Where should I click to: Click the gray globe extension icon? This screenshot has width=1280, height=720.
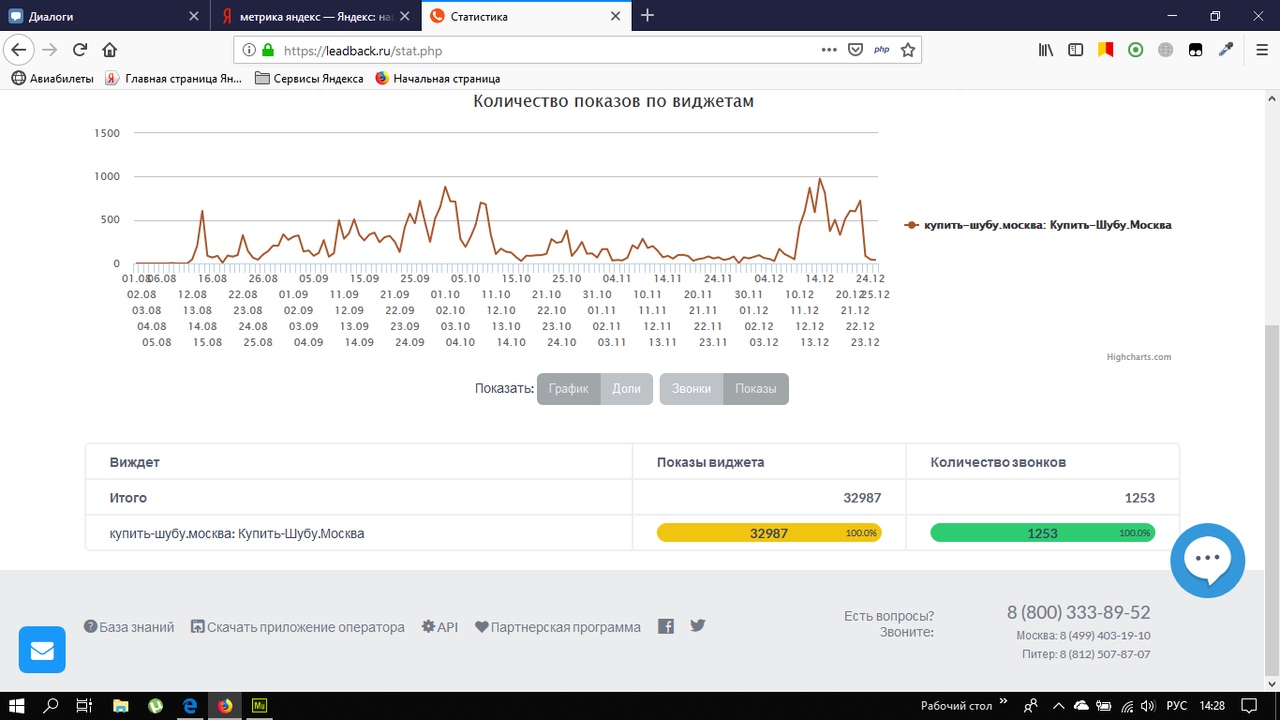[1165, 50]
